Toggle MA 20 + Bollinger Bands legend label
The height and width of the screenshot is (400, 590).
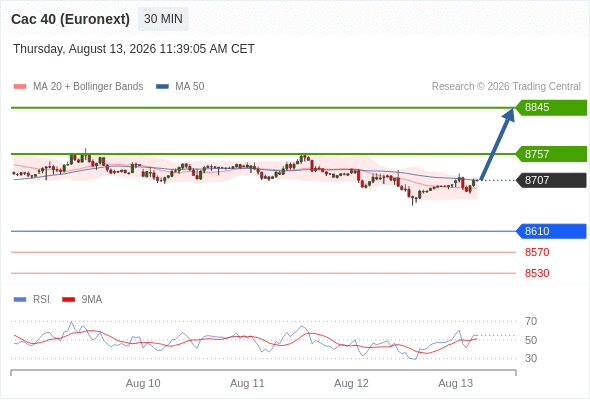click(88, 87)
